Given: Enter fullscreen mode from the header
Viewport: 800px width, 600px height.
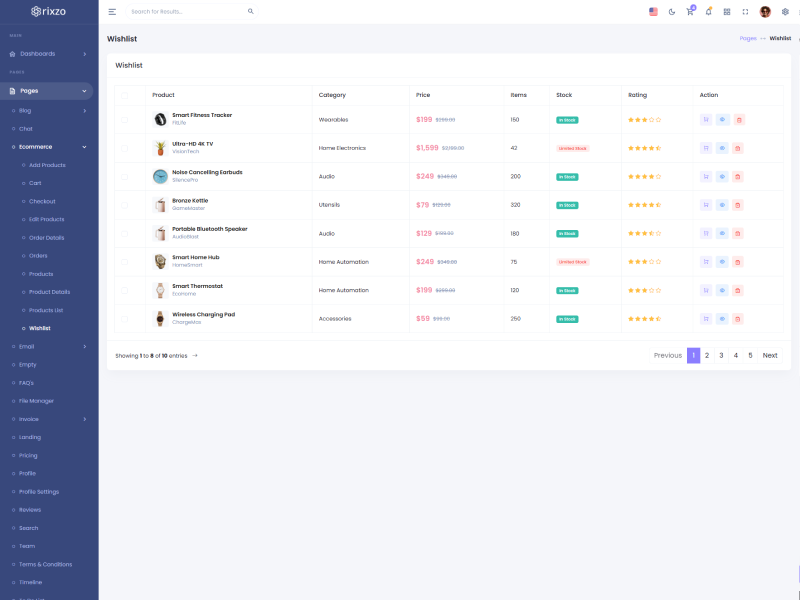Looking at the screenshot, I should click(745, 12).
